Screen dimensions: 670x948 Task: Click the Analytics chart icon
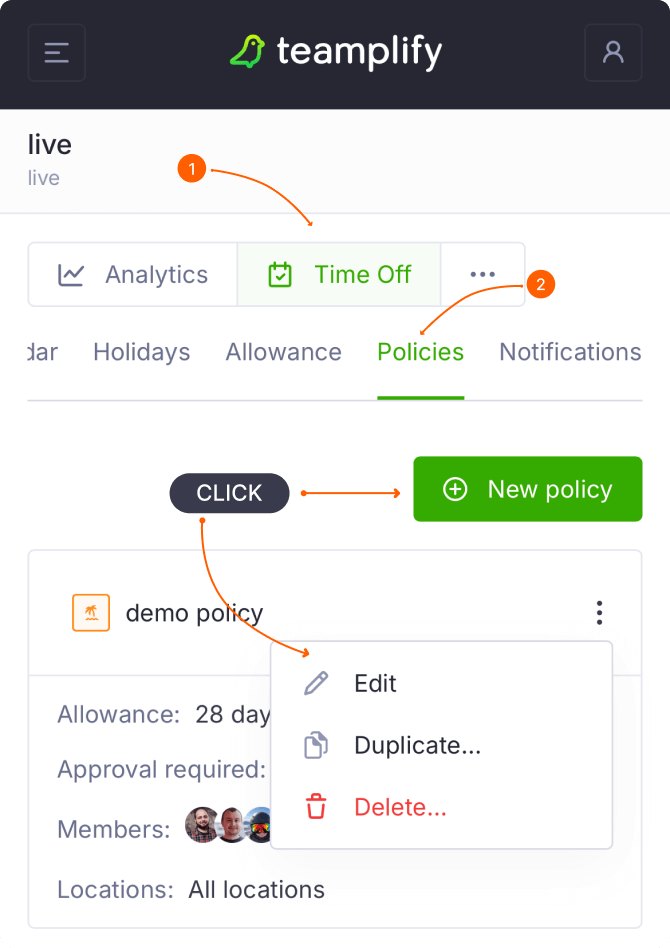[71, 275]
